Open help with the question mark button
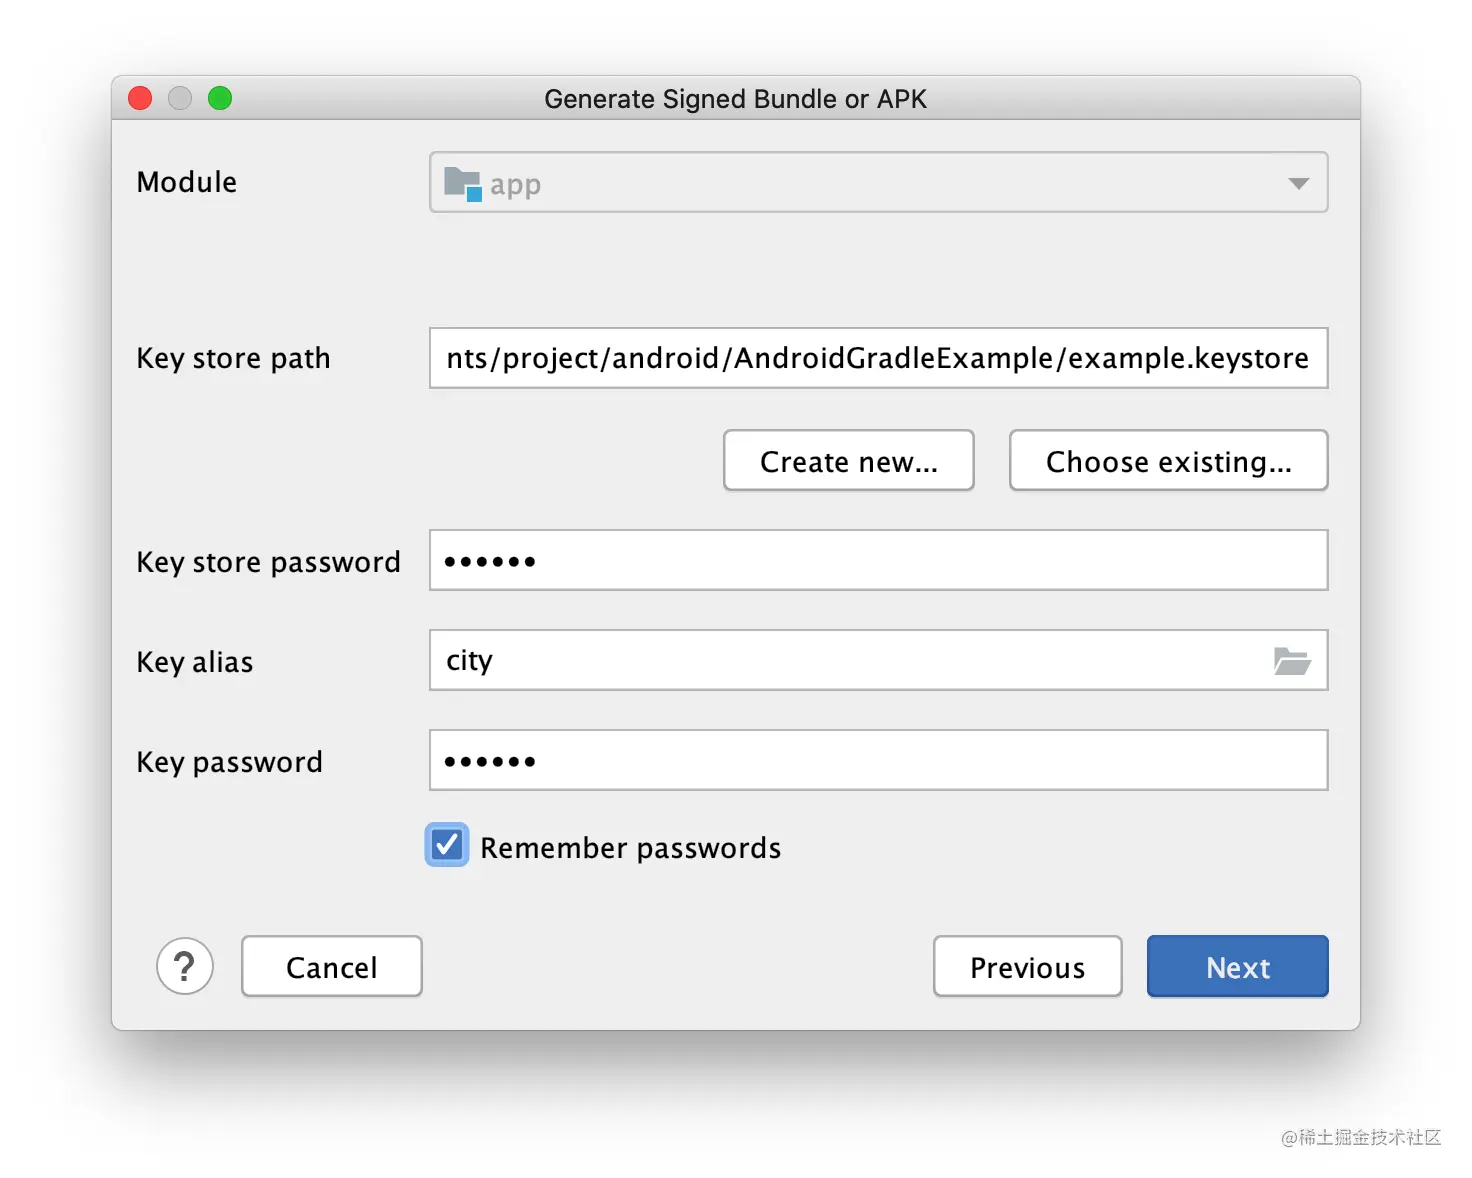 click(x=185, y=966)
